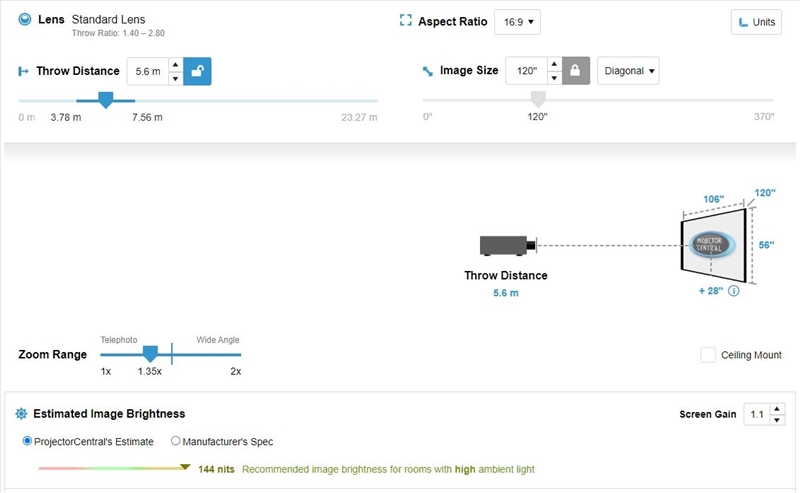800x493 pixels.
Task: Decrease Image Size with down arrow
Action: (x=554, y=78)
